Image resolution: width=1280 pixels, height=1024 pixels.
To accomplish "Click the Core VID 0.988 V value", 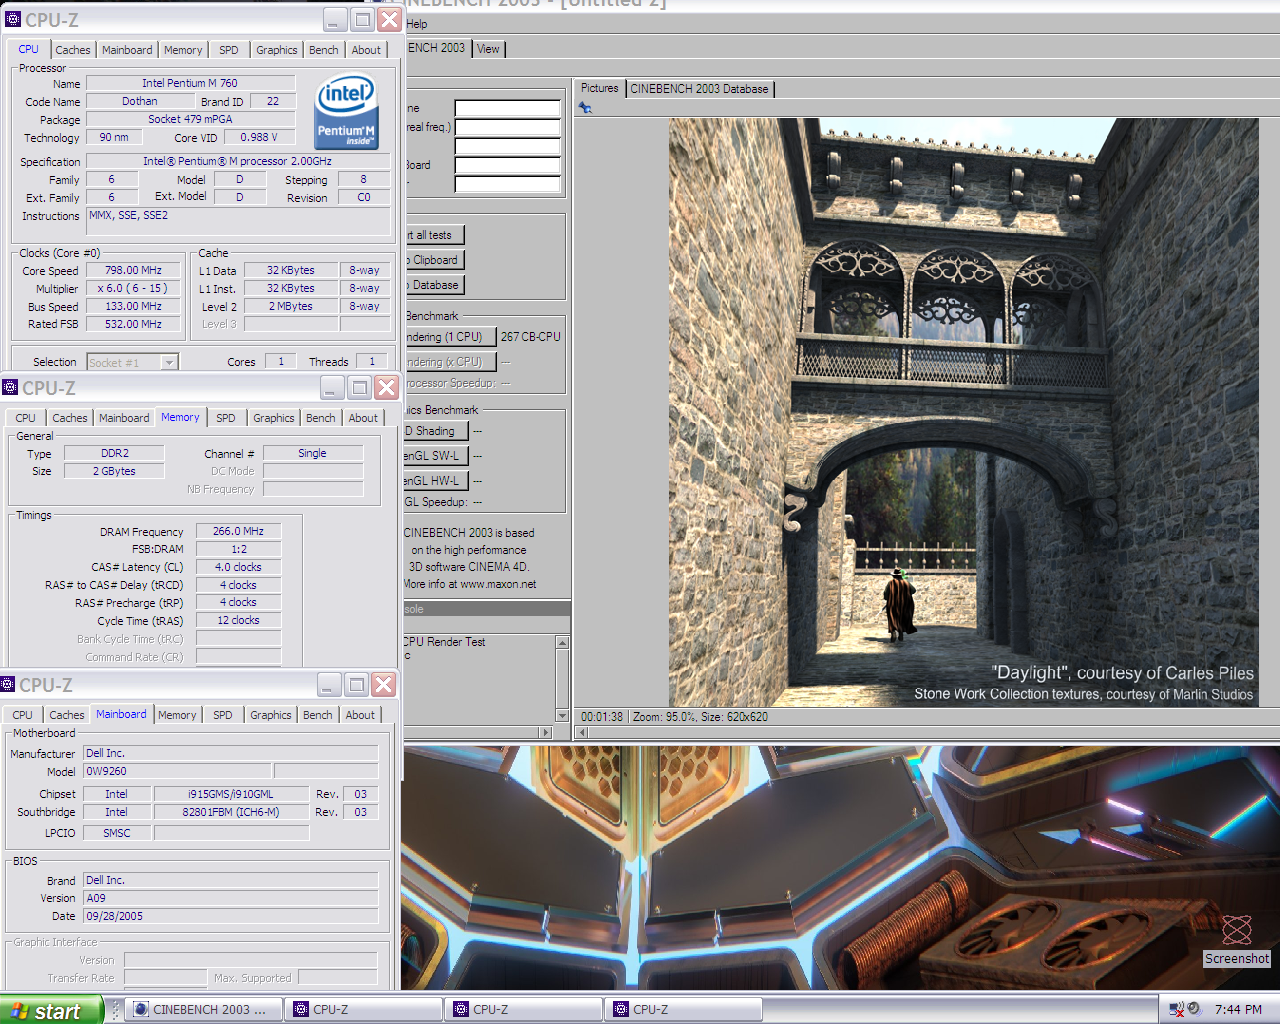I will pyautogui.click(x=259, y=137).
